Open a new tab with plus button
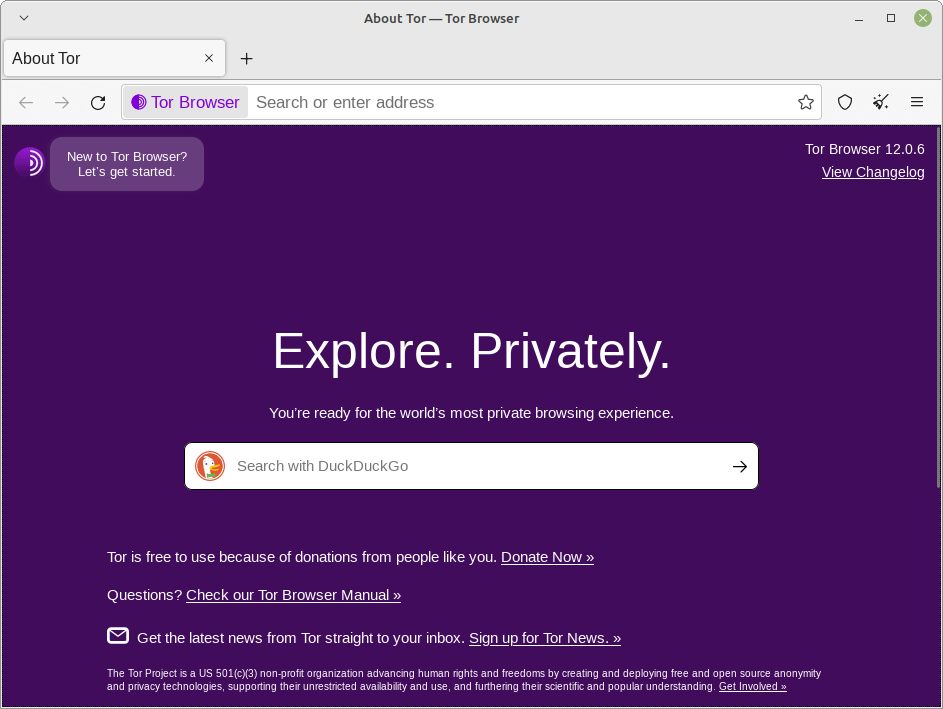Screen dimensions: 943x709 (247, 58)
